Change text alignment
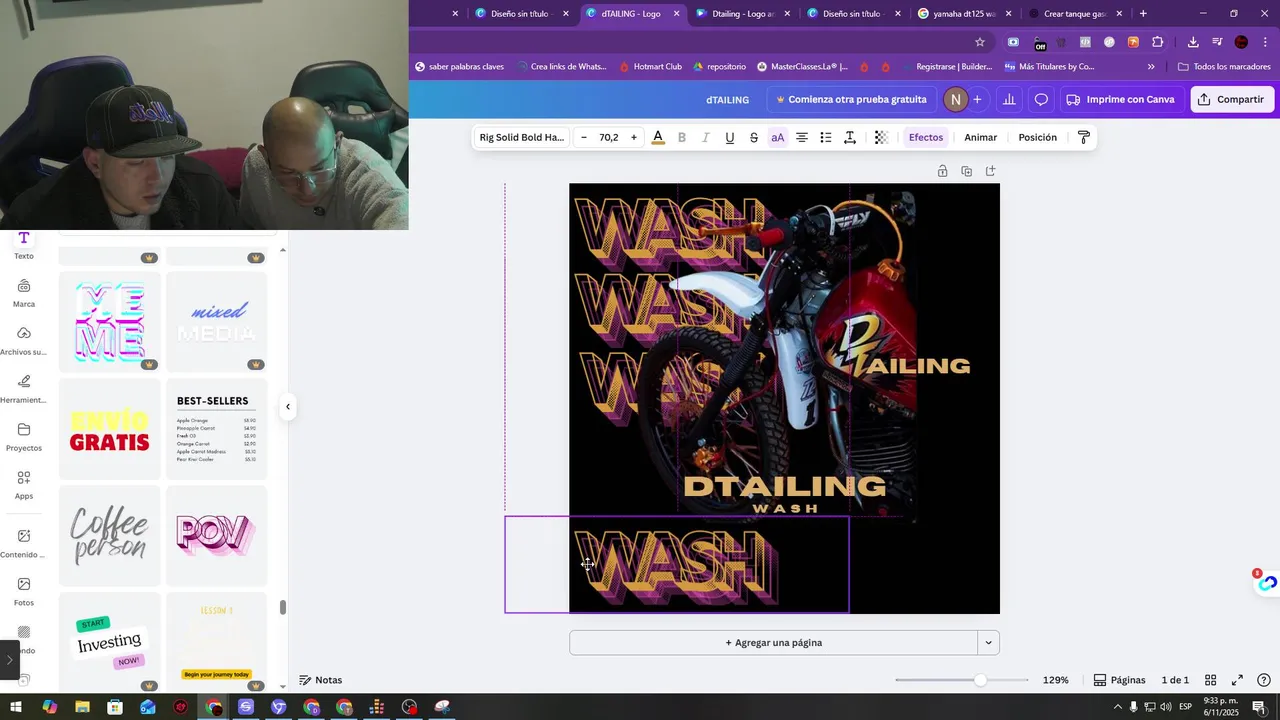Screen dimensions: 1280x720 pos(802,137)
